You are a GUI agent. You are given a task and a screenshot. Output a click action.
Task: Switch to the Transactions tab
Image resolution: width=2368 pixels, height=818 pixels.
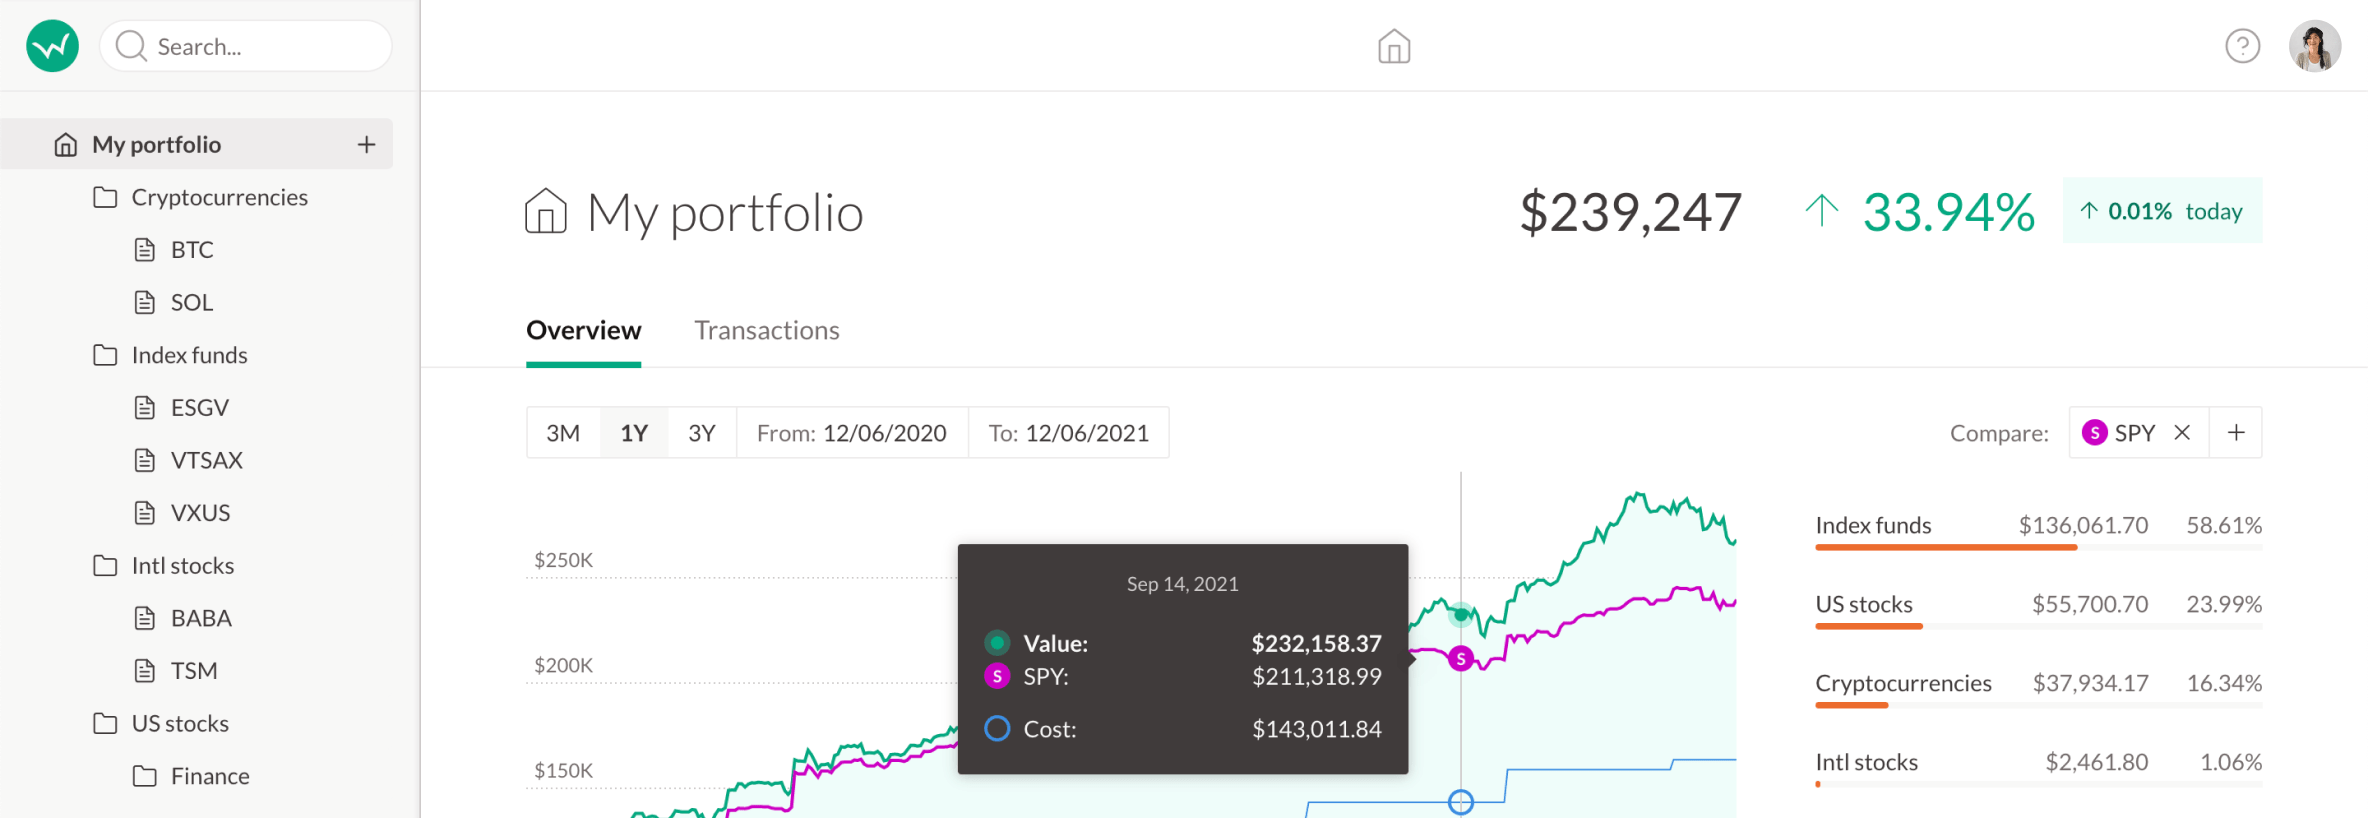(767, 330)
